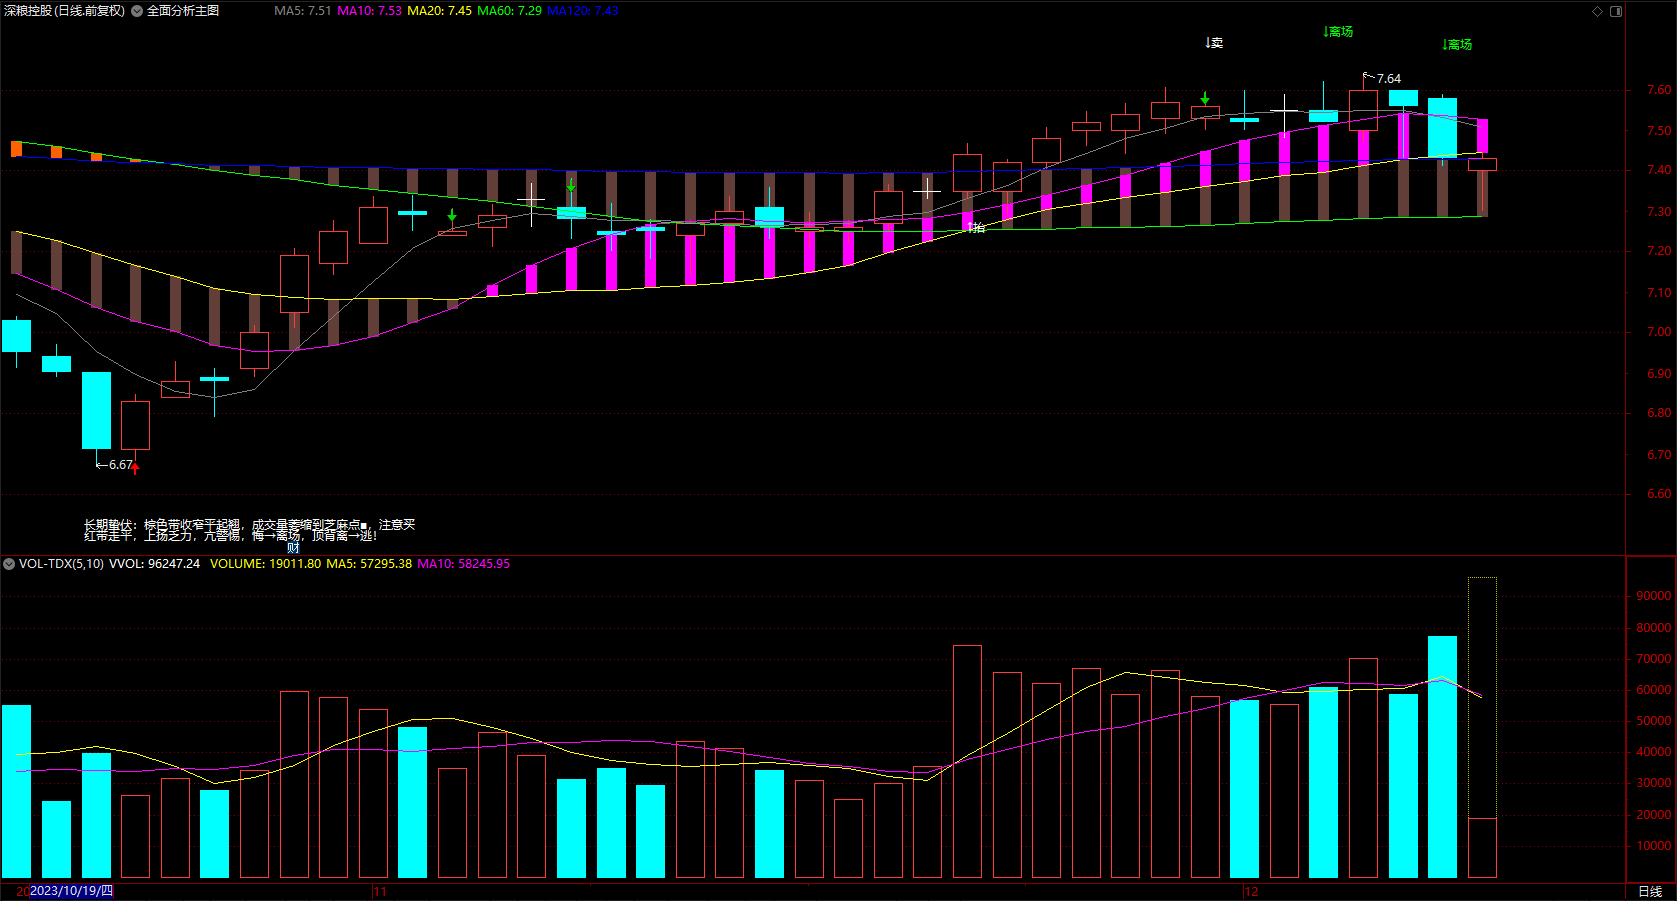1677x901 pixels.
Task: Click the 7.60 price axis label
Action: [x=1659, y=90]
